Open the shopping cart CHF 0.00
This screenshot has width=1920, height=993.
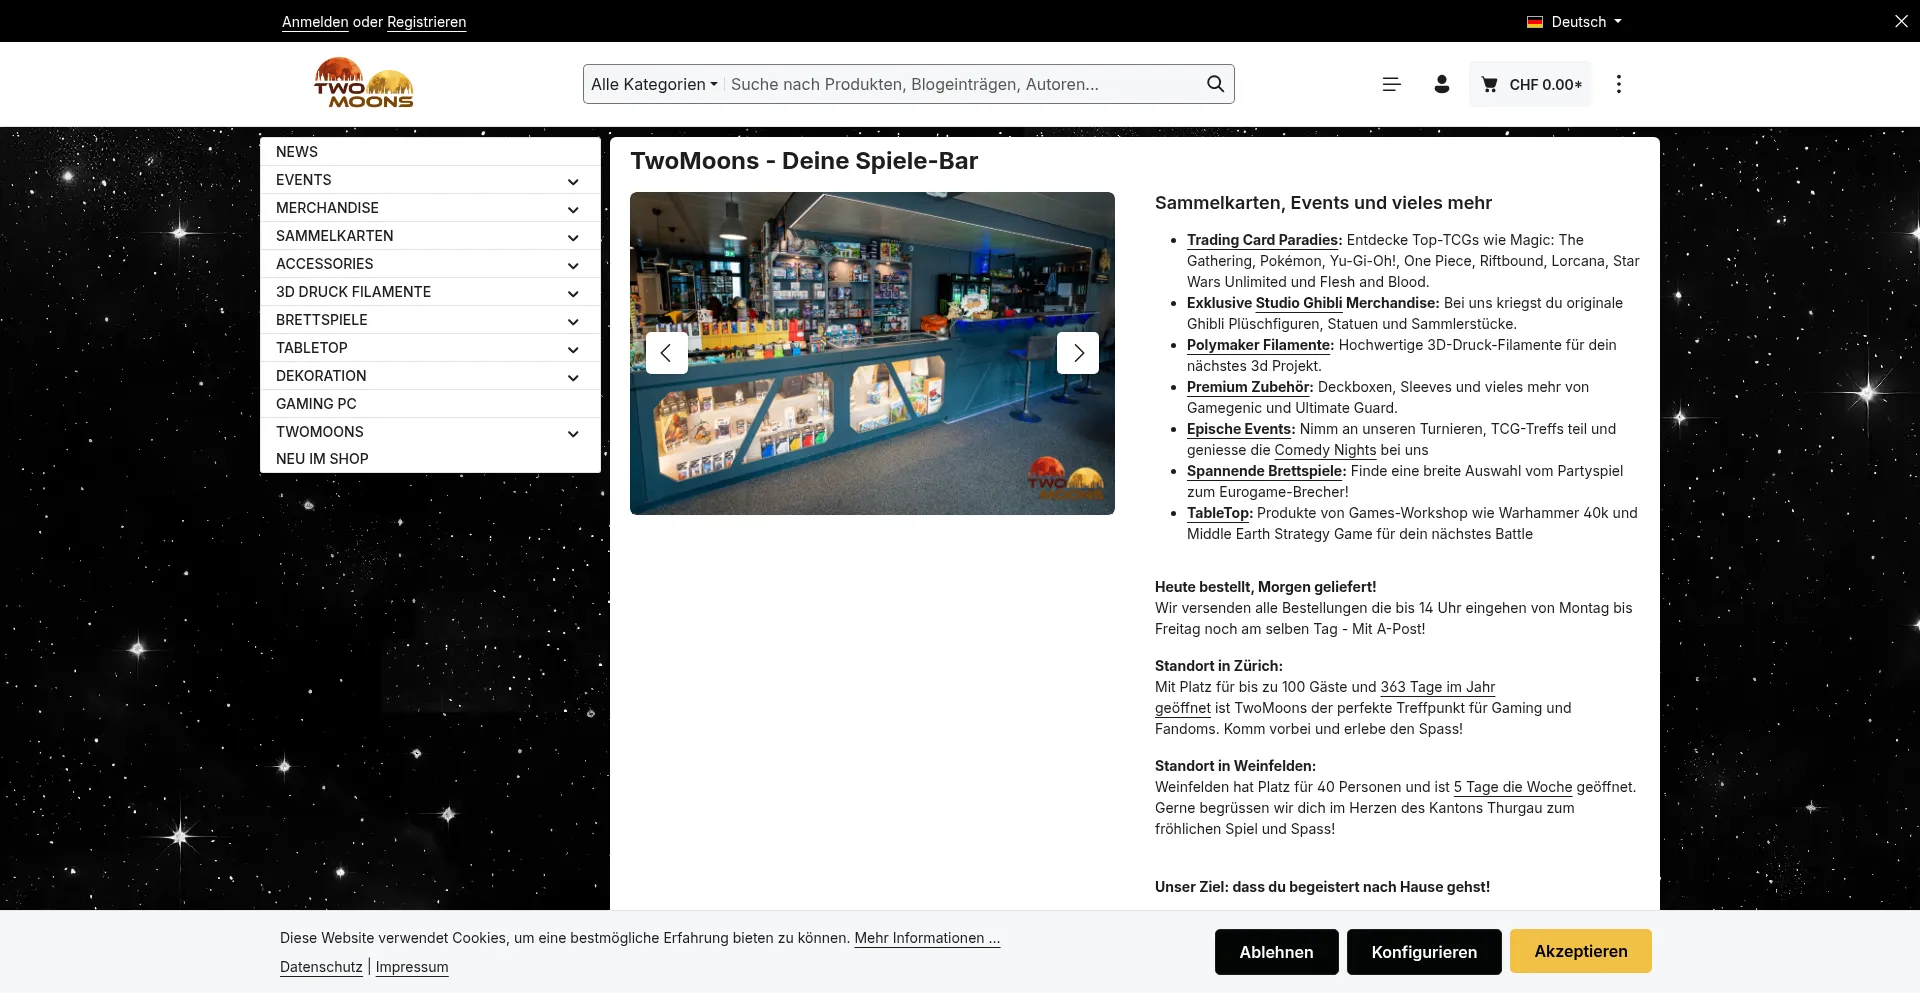pyautogui.click(x=1531, y=84)
